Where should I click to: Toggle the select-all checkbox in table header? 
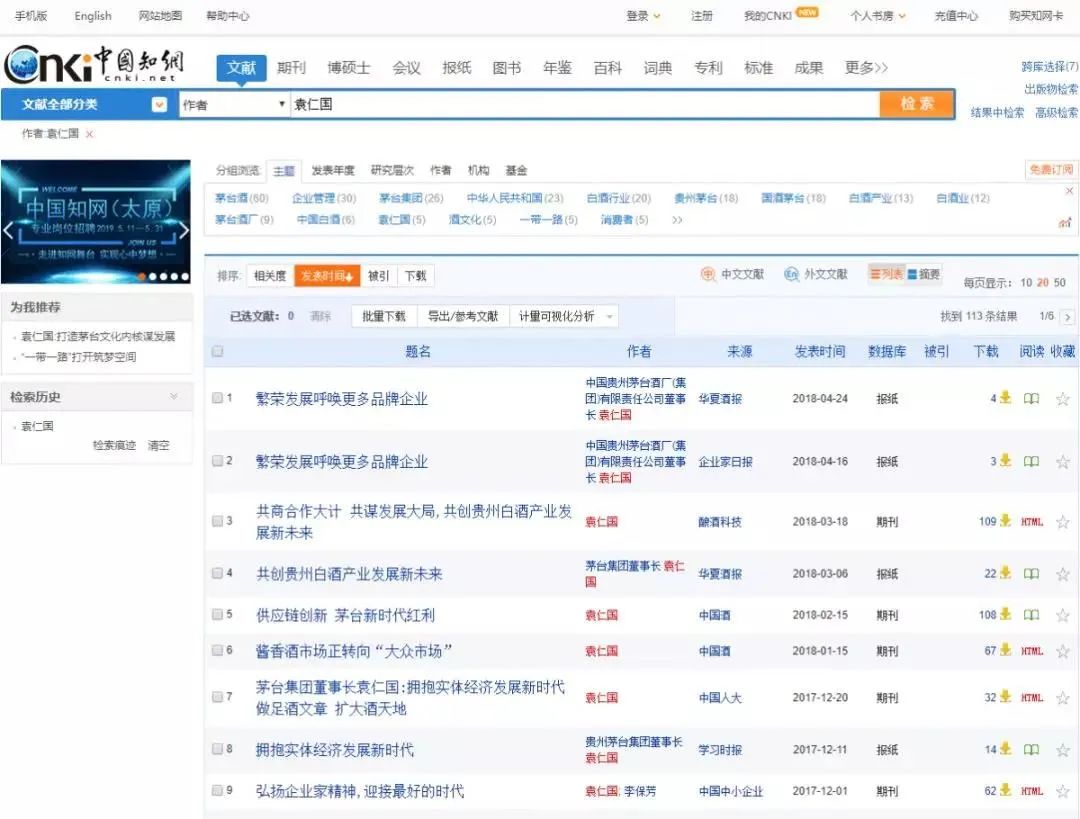click(218, 351)
